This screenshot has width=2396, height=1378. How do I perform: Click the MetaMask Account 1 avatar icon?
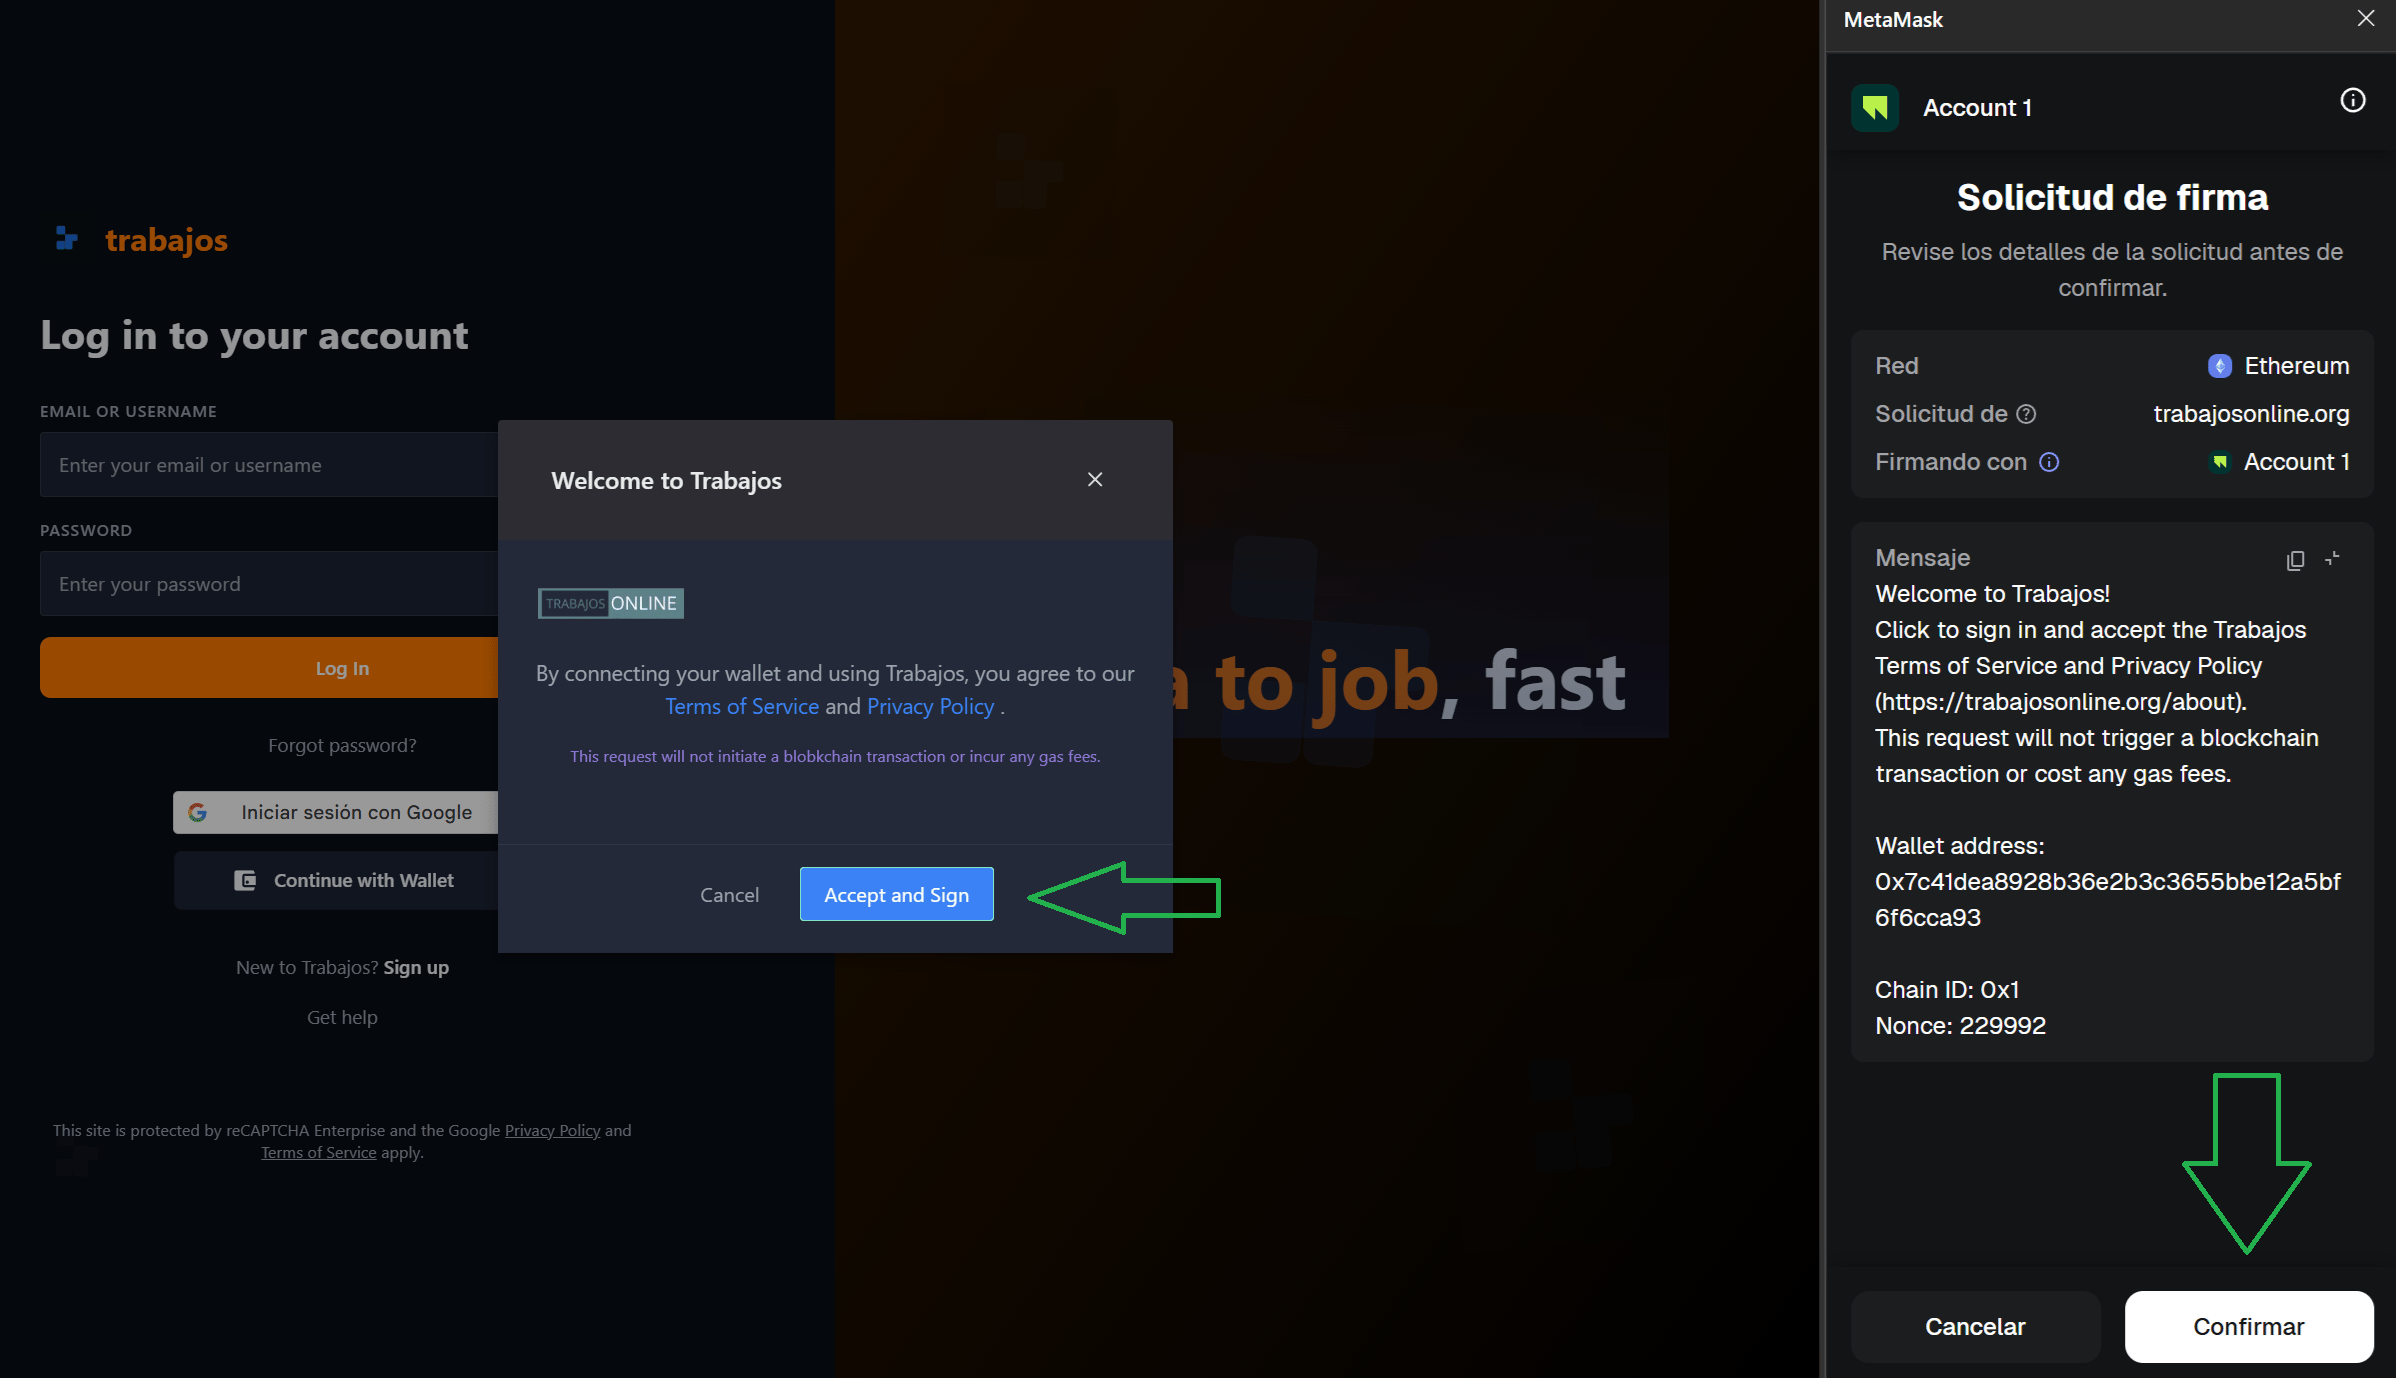(1875, 108)
